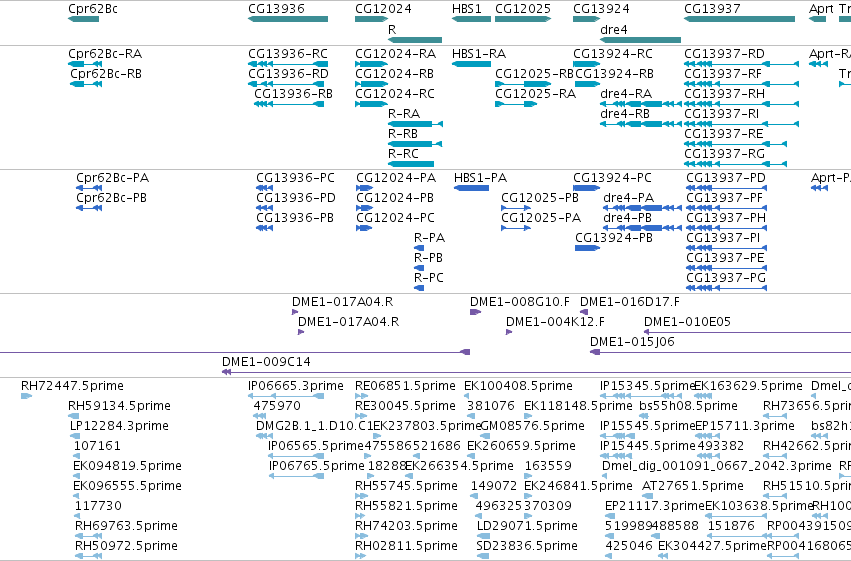This screenshot has height=561, width=851.
Task: Open protein CG13937-PI
Action: pos(723,238)
